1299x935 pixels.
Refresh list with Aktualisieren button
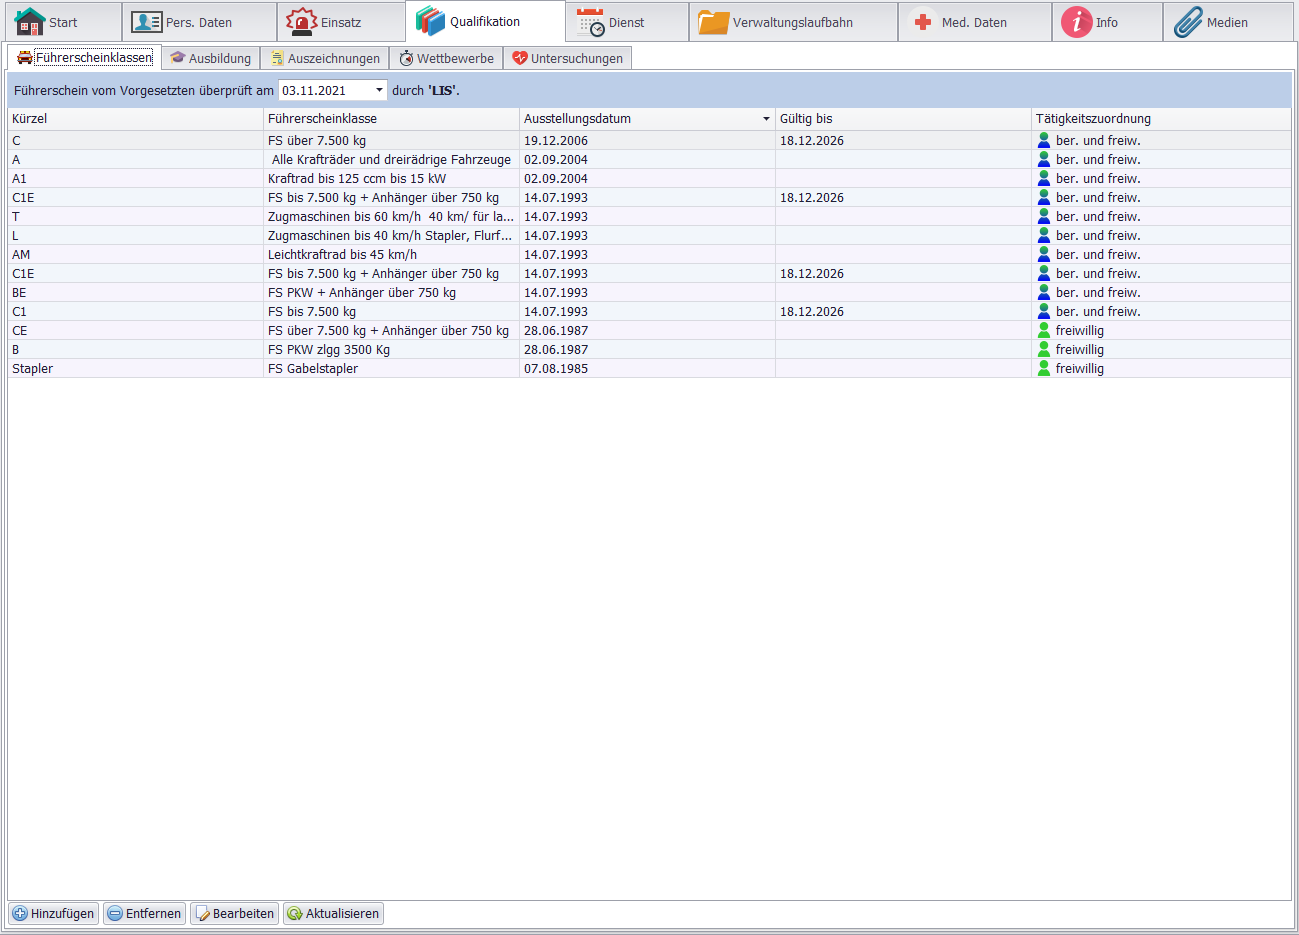coord(333,913)
